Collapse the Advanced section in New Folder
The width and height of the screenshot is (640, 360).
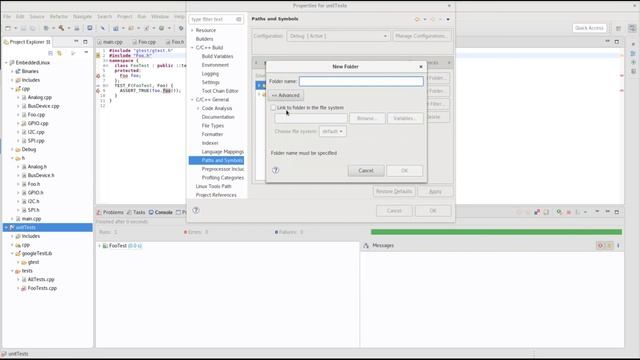click(286, 96)
